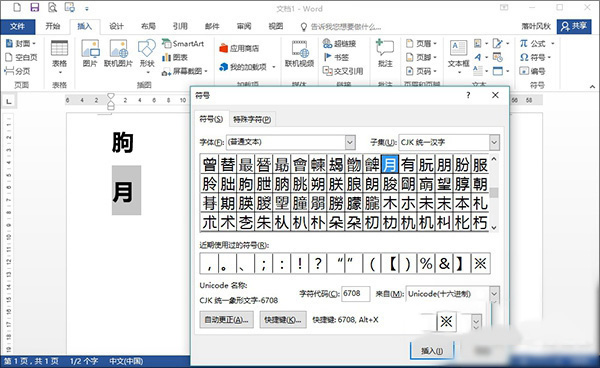The image size is (600, 368).
Task: Insert a cover page (封面)
Action: (x=21, y=44)
